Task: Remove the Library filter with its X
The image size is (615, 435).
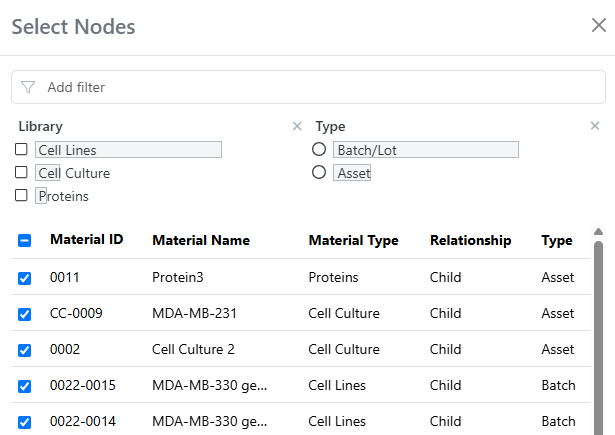Action: 297,126
